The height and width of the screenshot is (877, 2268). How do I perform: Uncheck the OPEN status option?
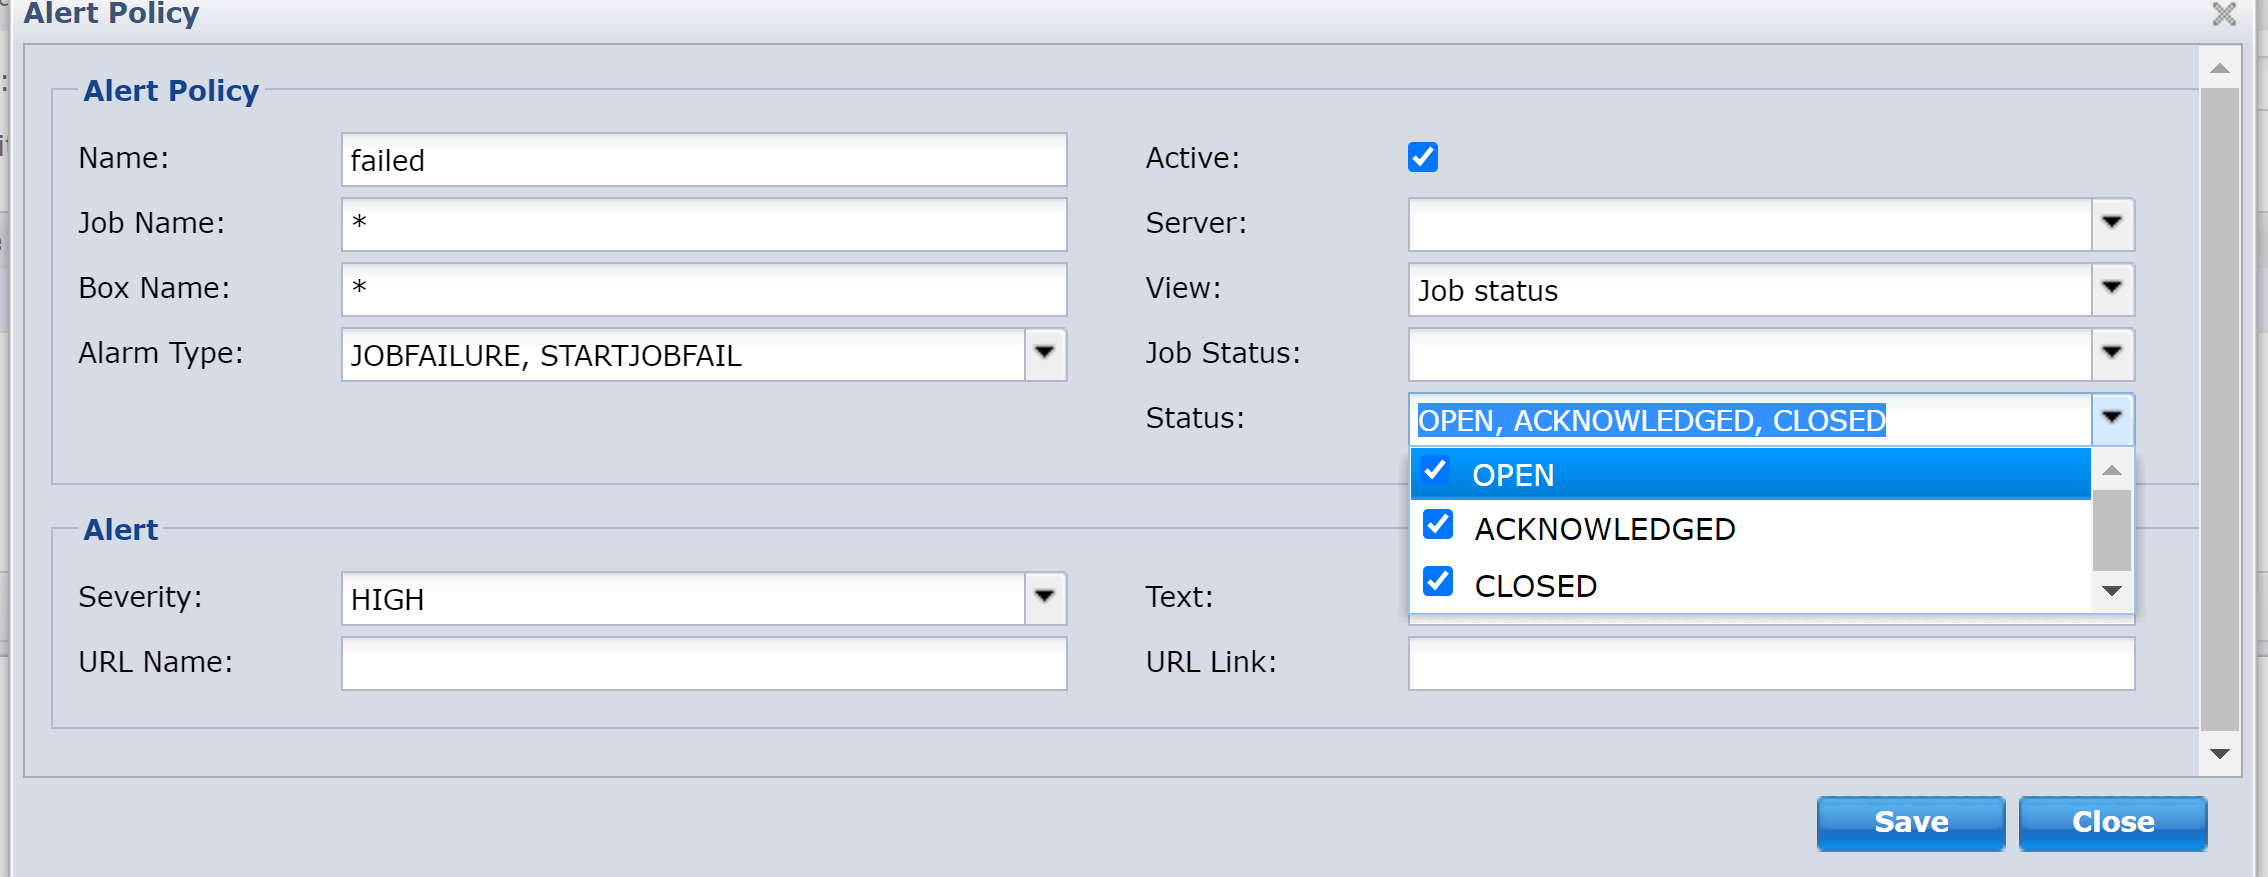1436,471
